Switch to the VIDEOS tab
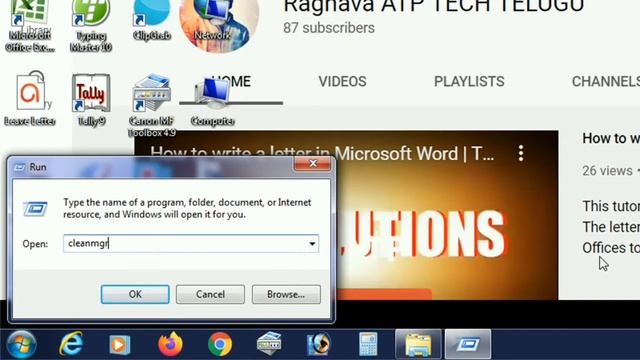640x360 pixels. pos(342,82)
